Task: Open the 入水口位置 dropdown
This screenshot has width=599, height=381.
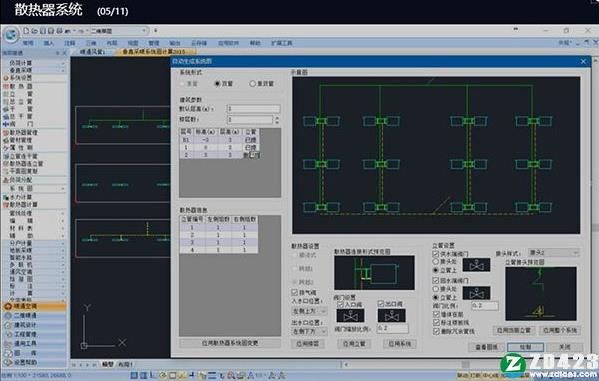Action: tap(309, 311)
